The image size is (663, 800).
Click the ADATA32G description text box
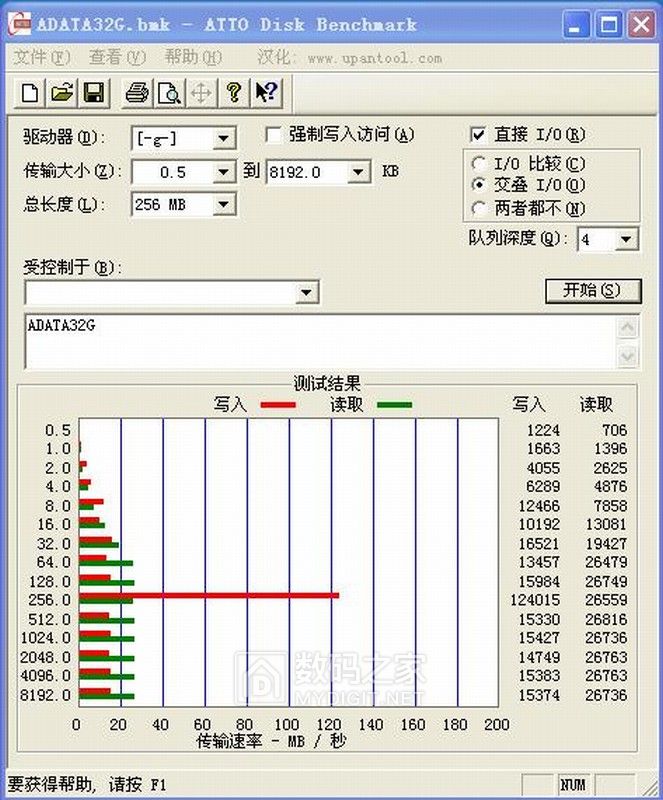[x=320, y=341]
